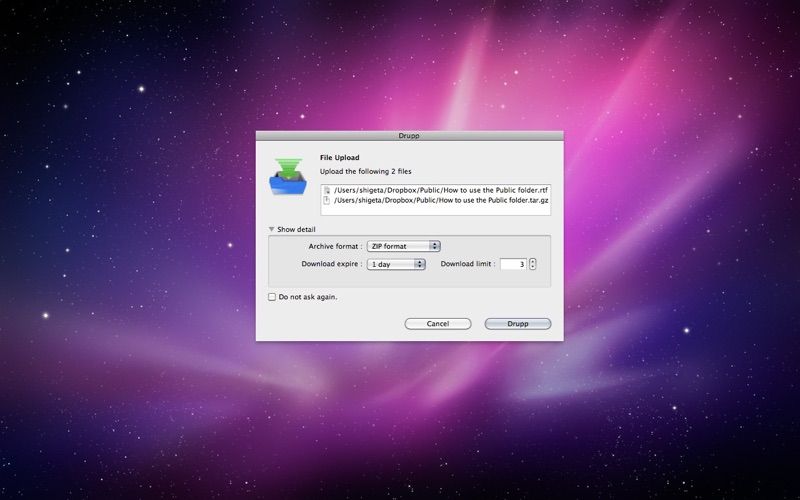Click the rtf file document icon

(x=327, y=190)
